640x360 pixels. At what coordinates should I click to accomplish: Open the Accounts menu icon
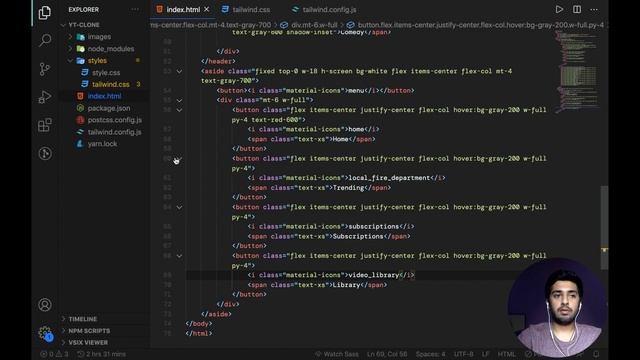(x=44, y=305)
